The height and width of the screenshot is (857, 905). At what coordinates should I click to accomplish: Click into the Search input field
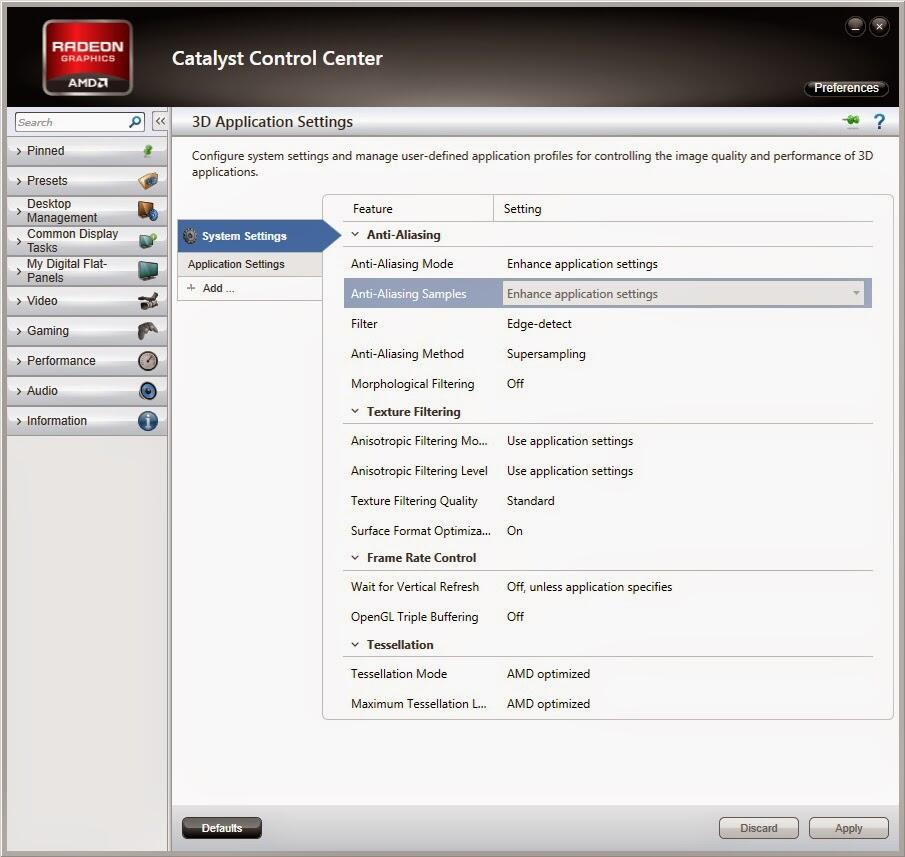(x=70, y=122)
